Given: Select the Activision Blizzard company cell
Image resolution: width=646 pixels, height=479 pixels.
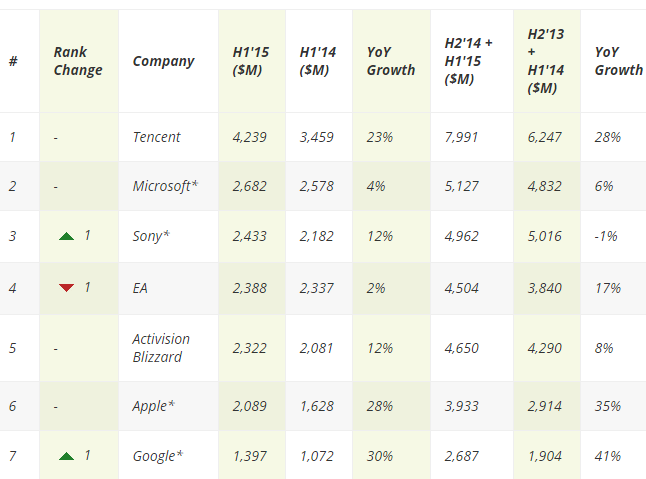Looking at the screenshot, I should [x=161, y=348].
